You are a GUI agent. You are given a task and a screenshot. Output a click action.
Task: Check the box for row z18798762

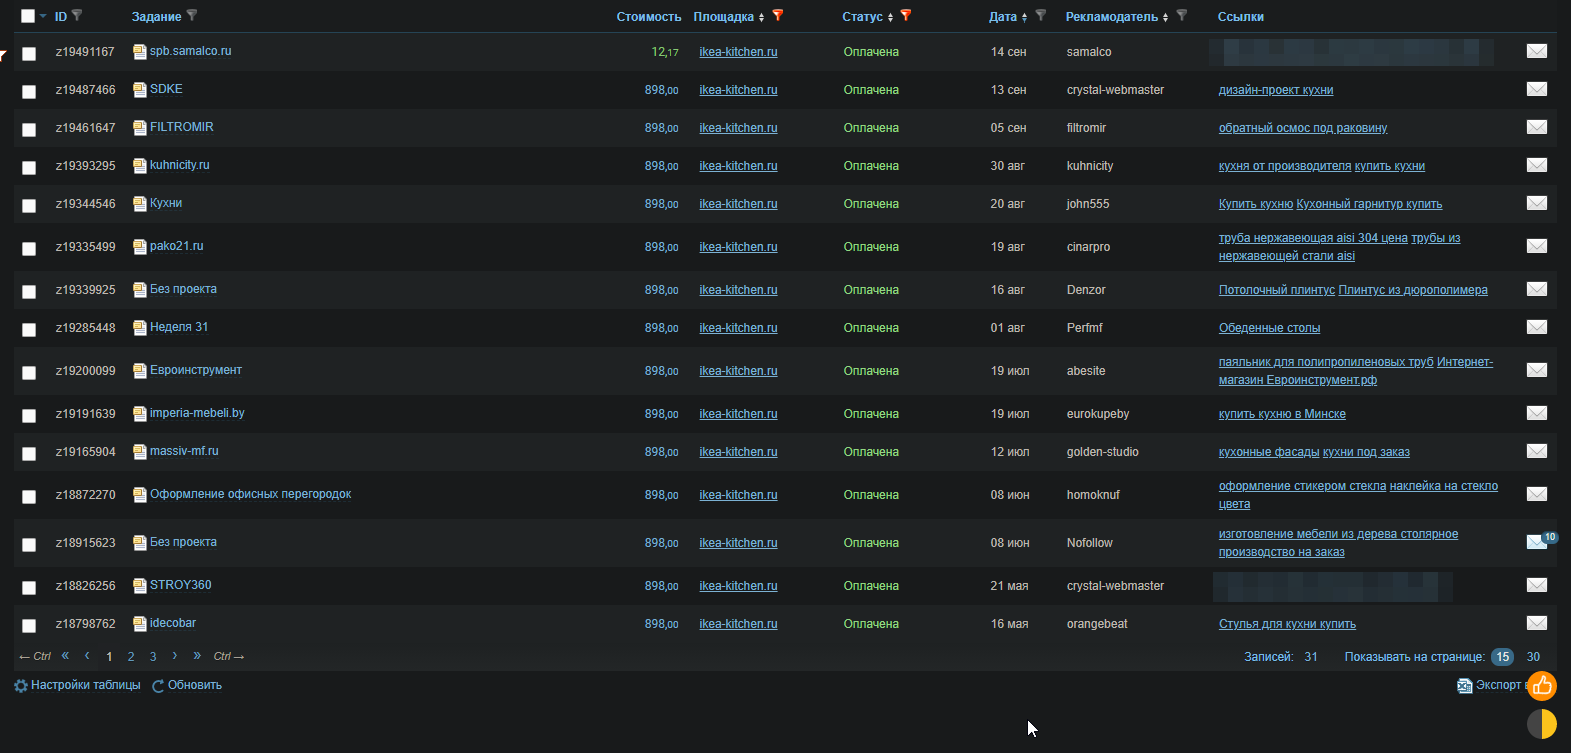[29, 626]
